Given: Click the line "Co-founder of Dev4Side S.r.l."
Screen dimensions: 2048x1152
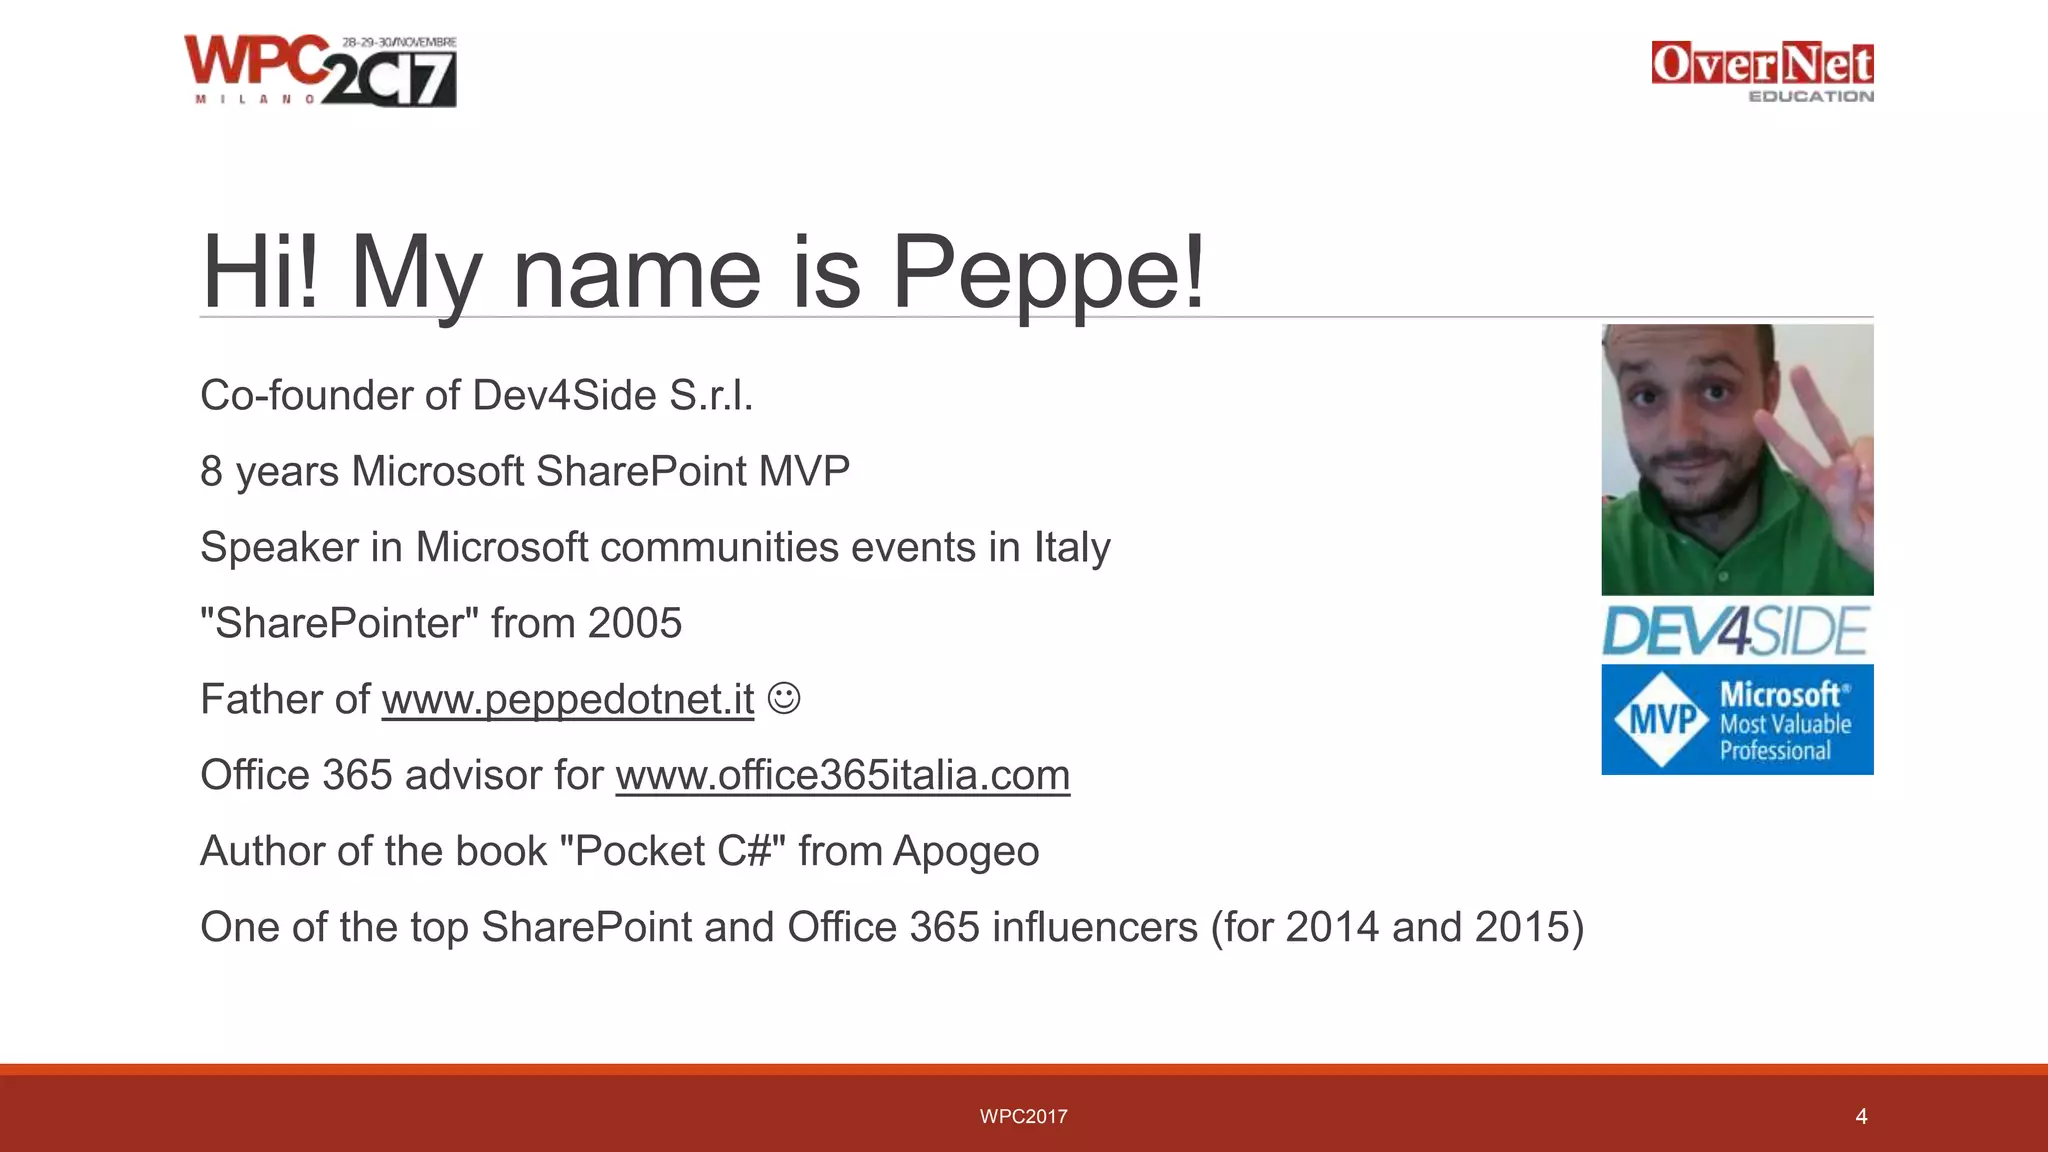Looking at the screenshot, I should pyautogui.click(x=476, y=395).
